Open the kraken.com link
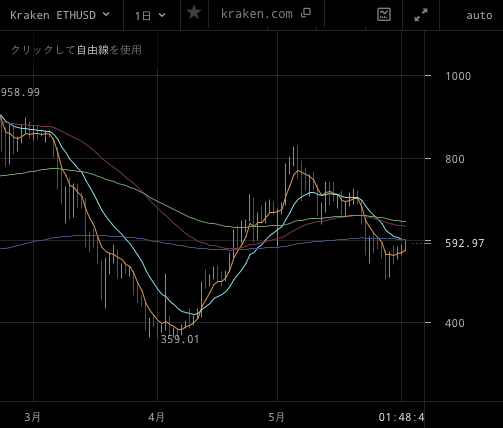 [x=257, y=14]
